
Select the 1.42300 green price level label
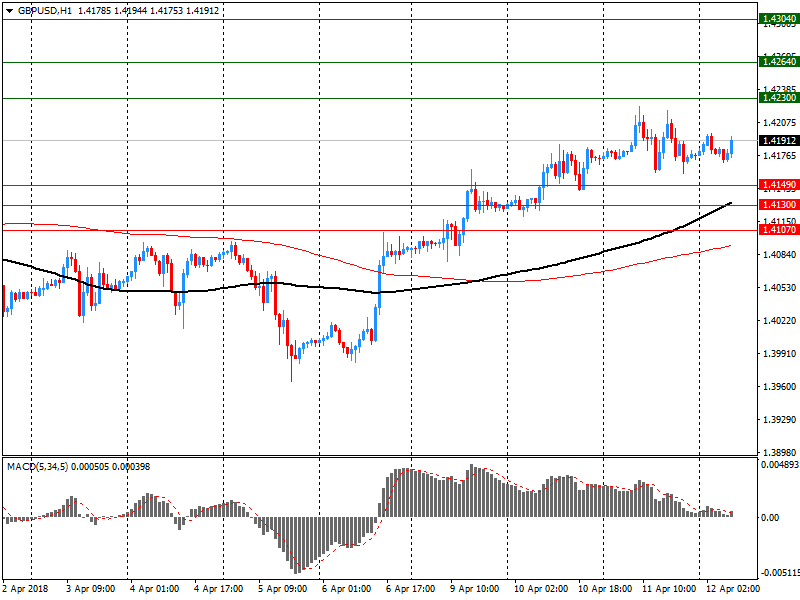click(779, 98)
